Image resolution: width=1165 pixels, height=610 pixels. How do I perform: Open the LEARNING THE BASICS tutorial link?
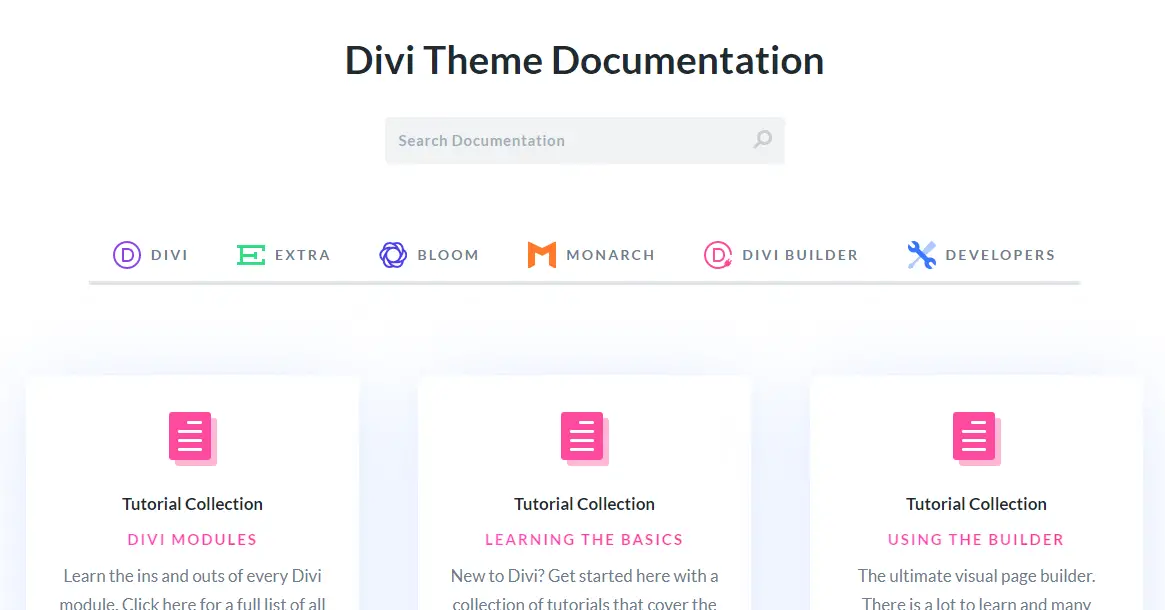point(584,539)
